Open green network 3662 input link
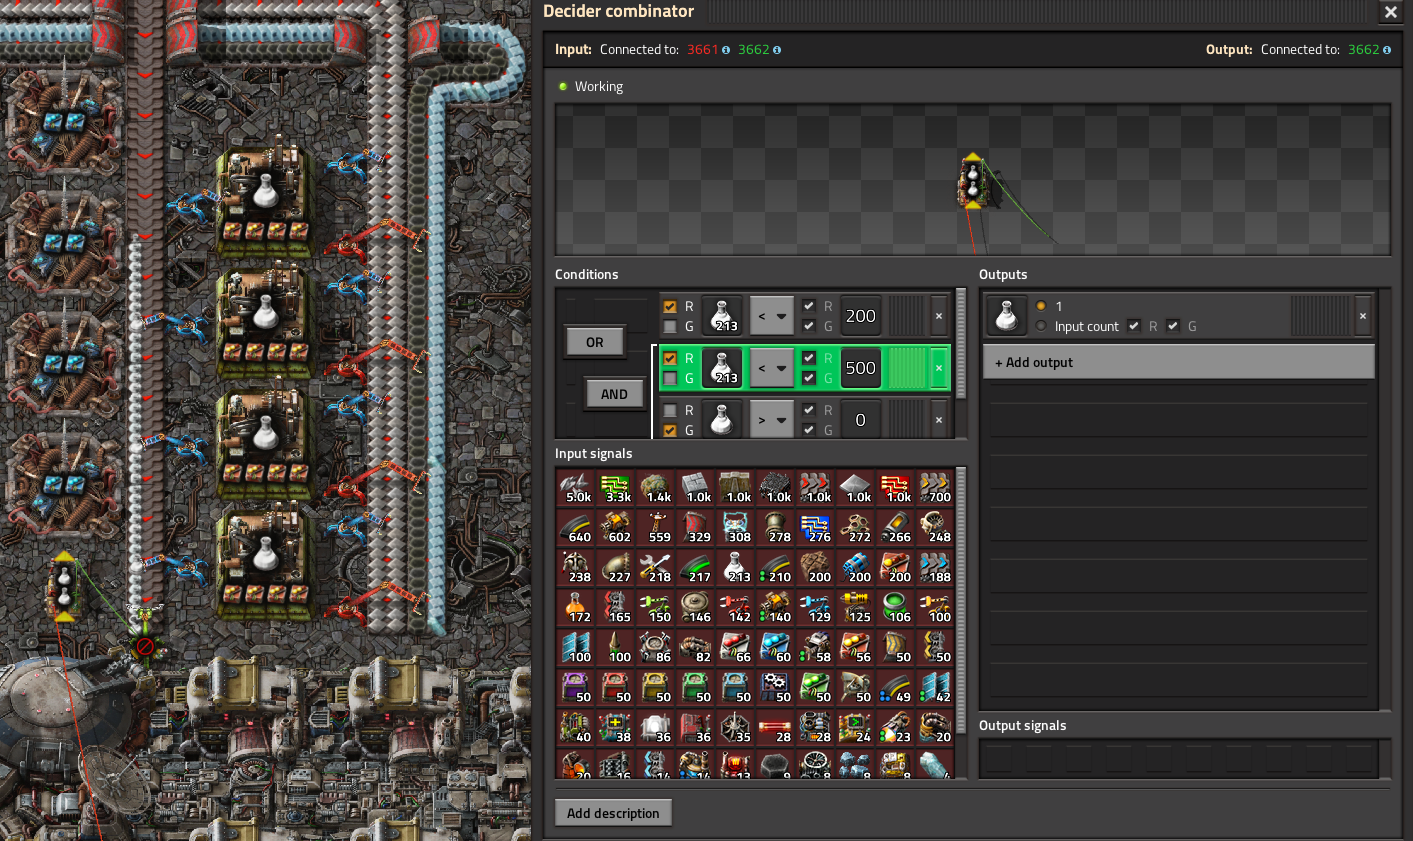Image resolution: width=1413 pixels, height=841 pixels. click(753, 49)
